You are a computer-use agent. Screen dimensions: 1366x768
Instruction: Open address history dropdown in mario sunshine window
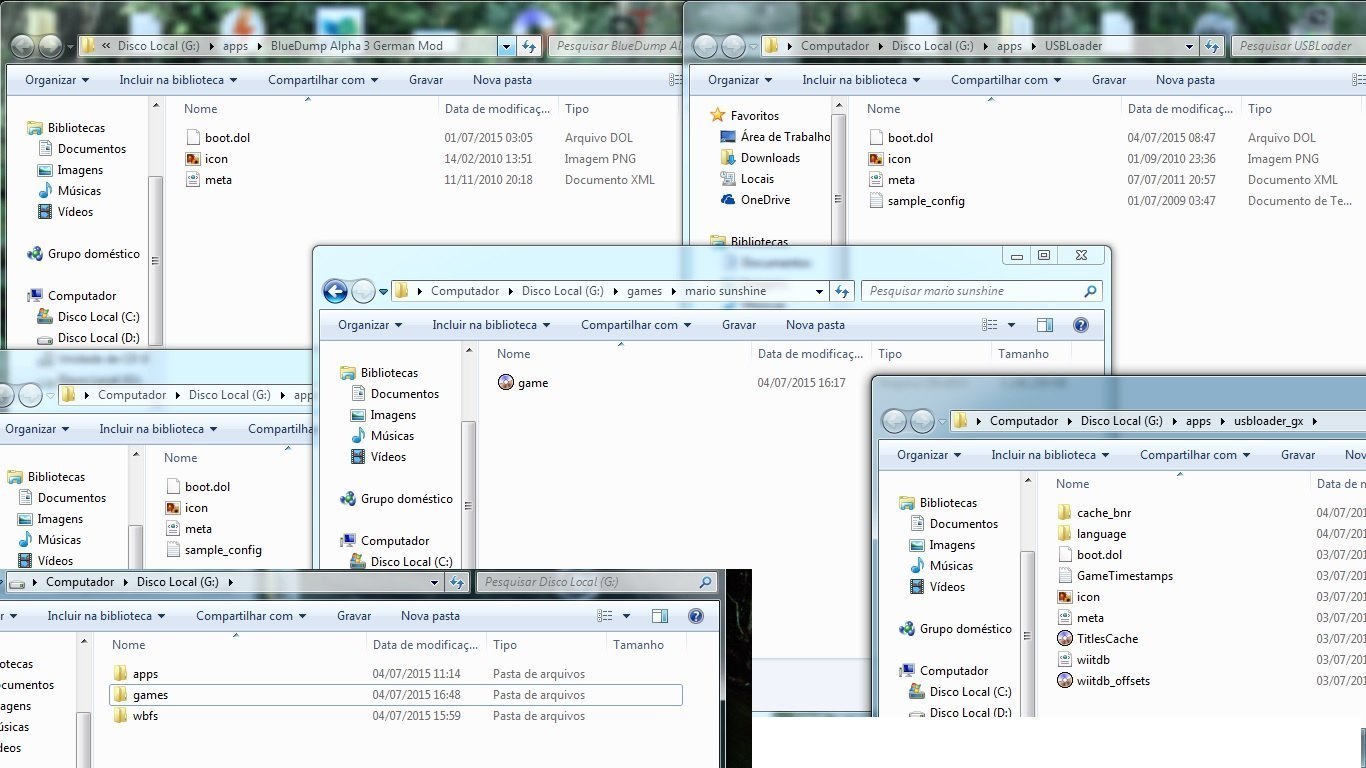820,291
